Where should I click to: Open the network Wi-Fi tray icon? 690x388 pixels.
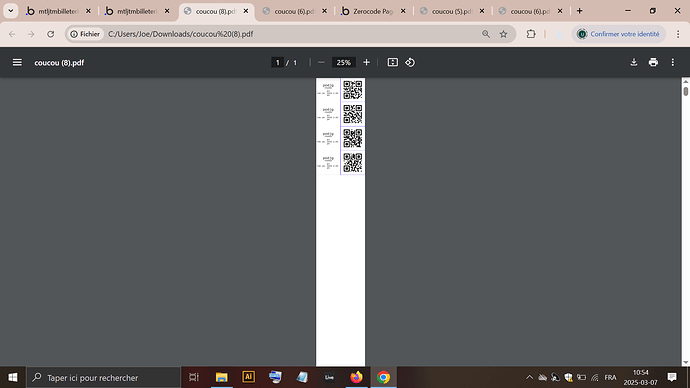tap(595, 377)
